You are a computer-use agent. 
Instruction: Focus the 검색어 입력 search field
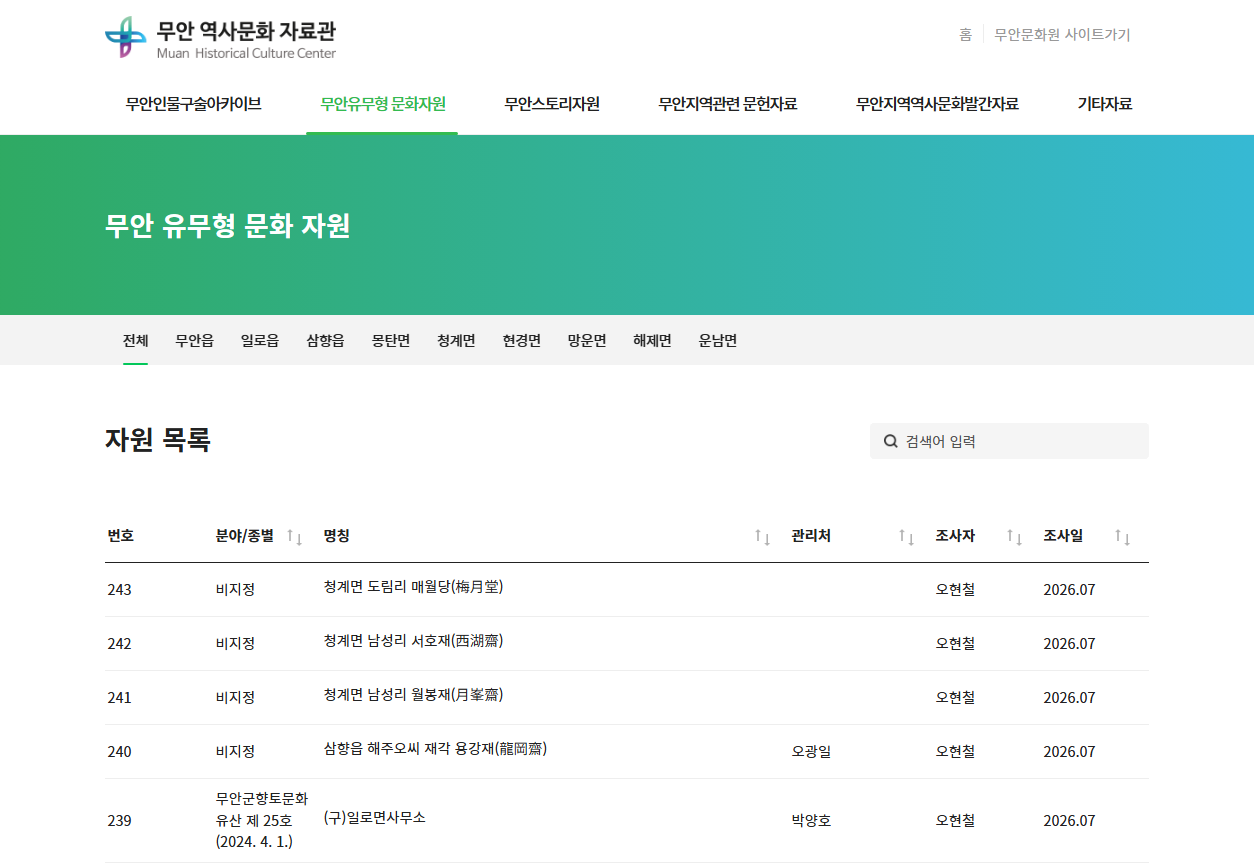(1010, 441)
